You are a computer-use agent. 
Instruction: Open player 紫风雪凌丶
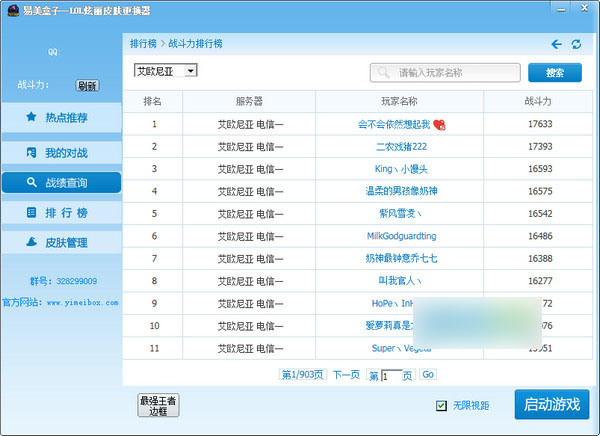click(400, 214)
